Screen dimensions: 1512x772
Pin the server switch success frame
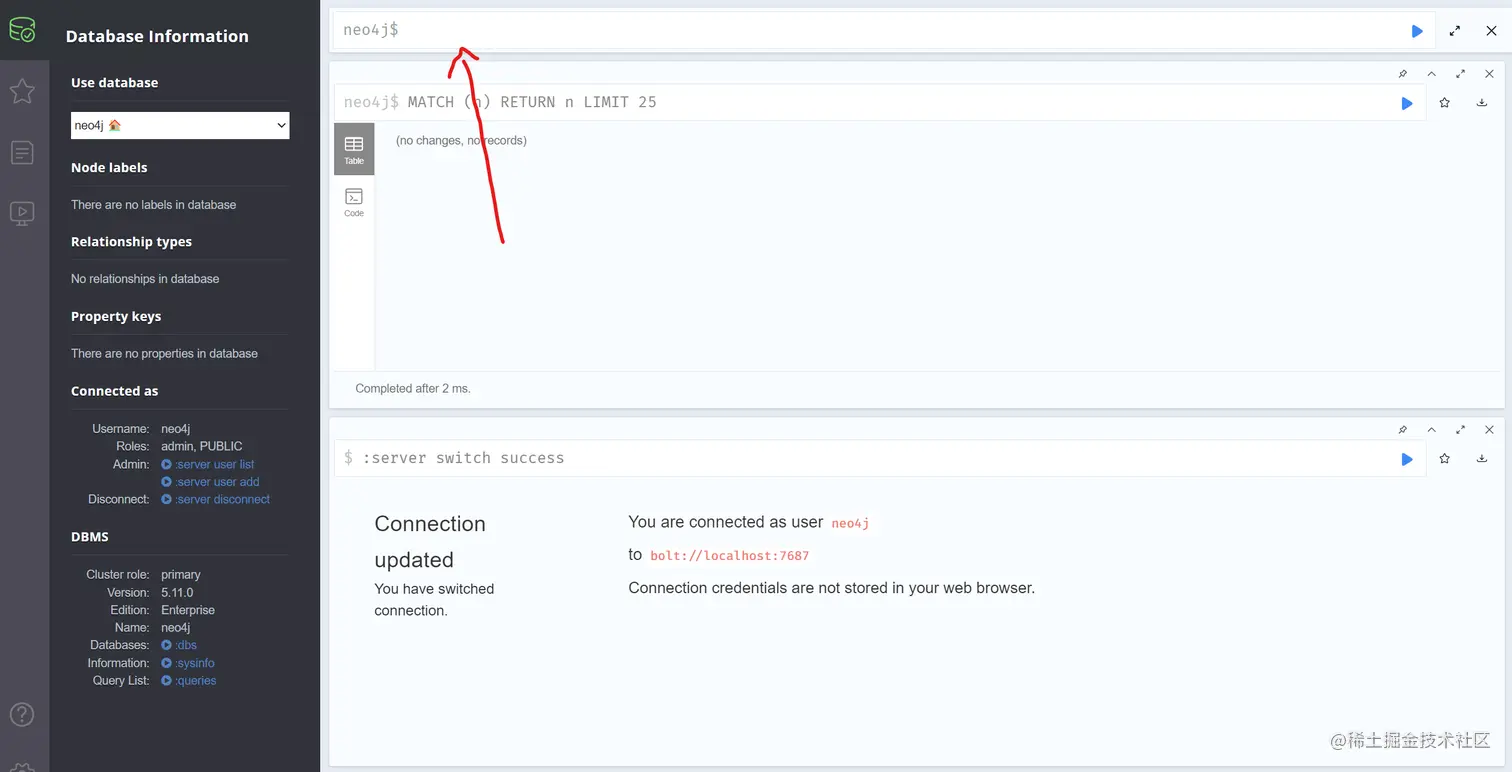(x=1402, y=430)
